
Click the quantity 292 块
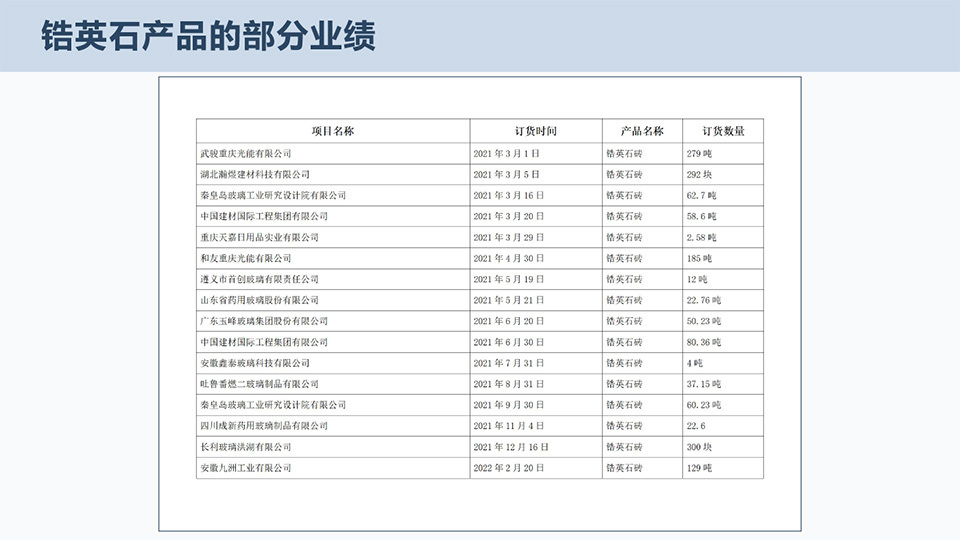click(699, 174)
